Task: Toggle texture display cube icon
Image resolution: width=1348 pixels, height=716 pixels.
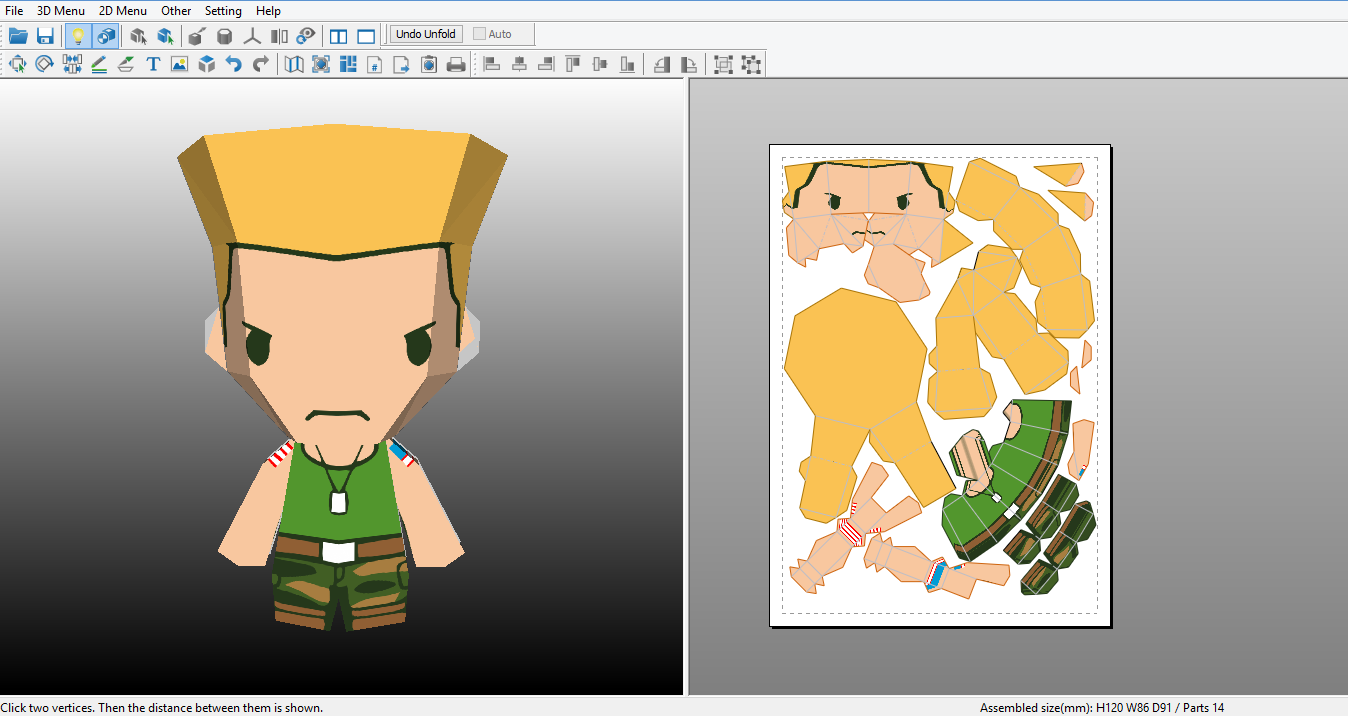Action: click(x=106, y=36)
